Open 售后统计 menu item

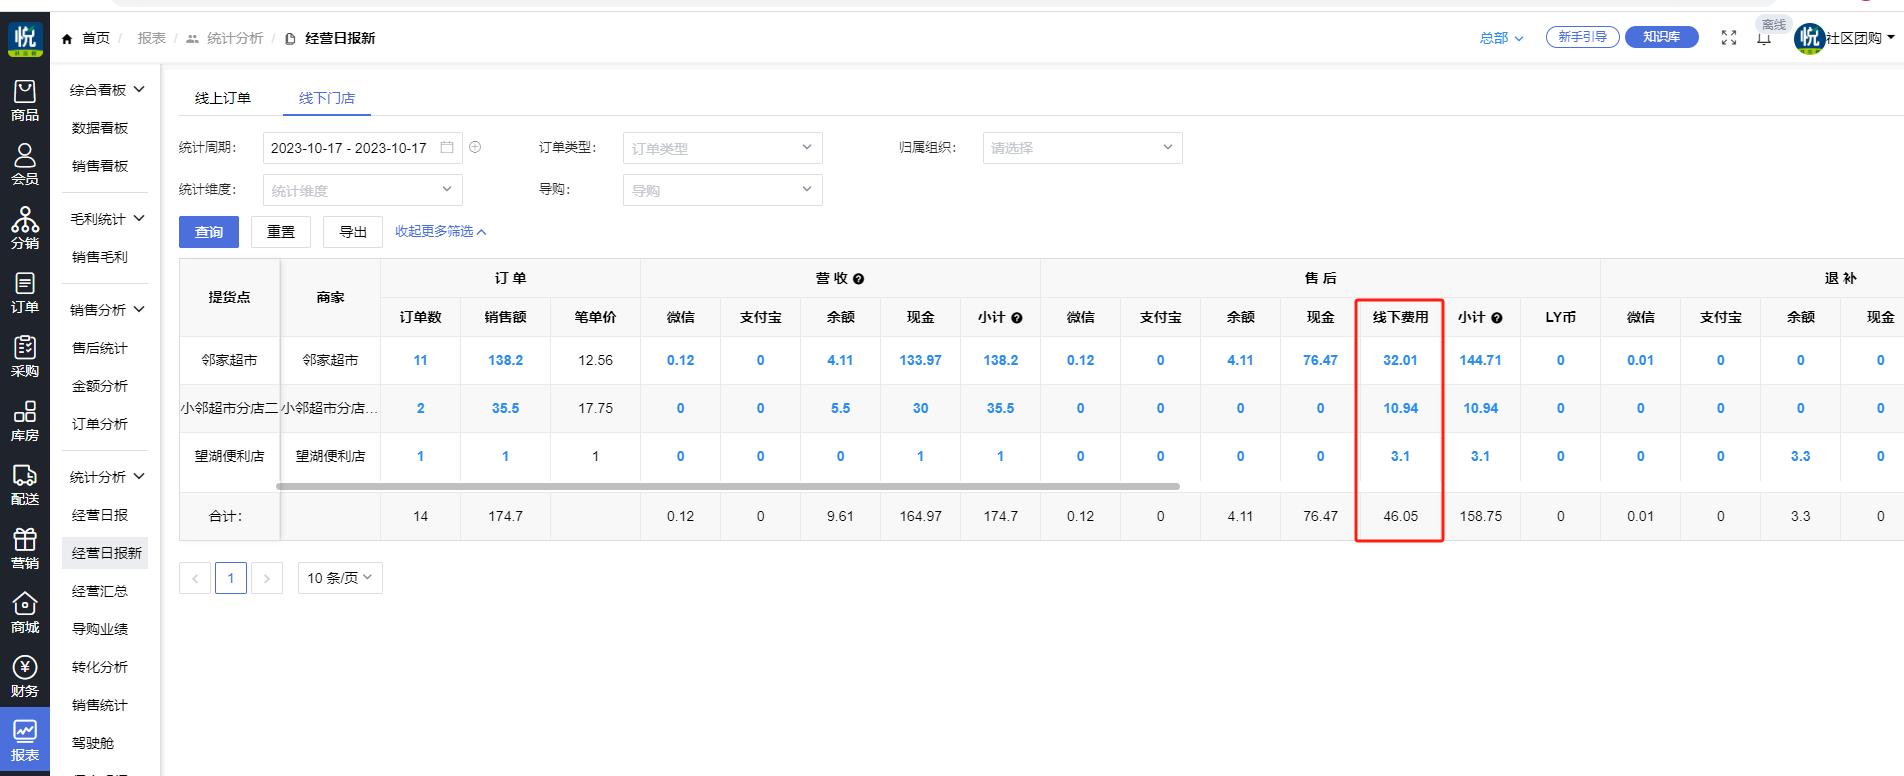pyautogui.click(x=100, y=348)
